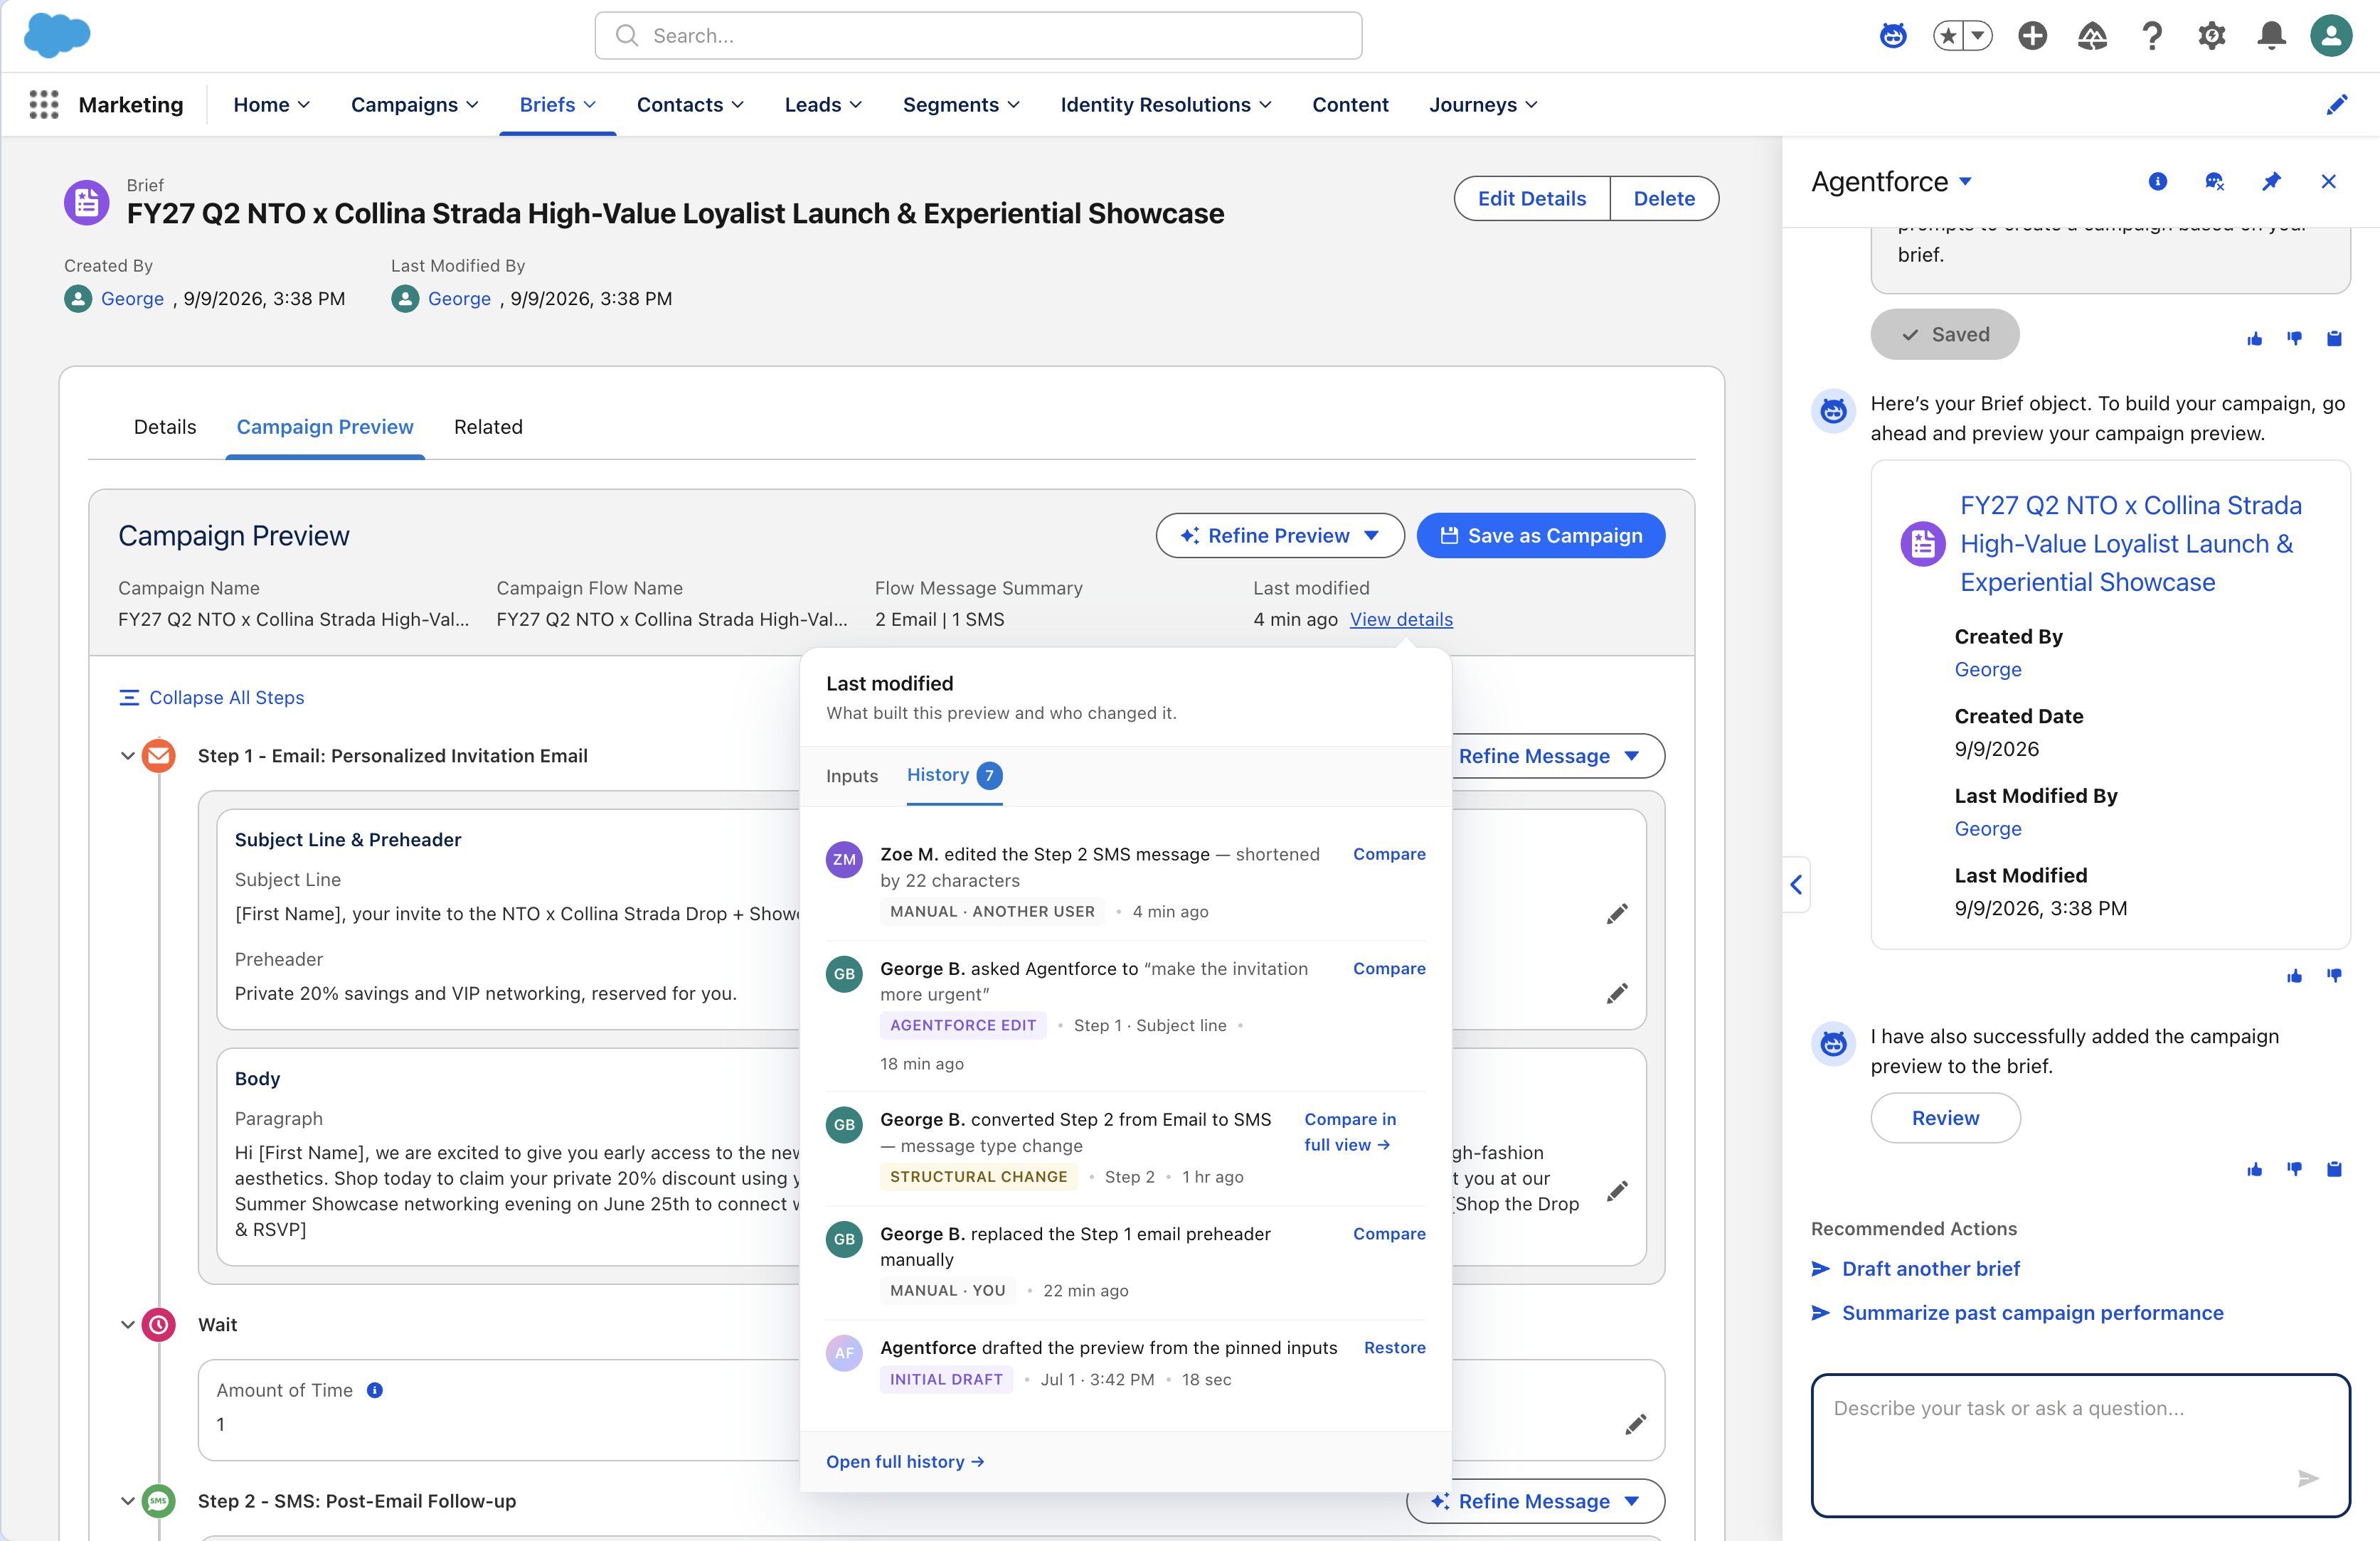Switch to the Related tab
2380x1541 pixels.
coord(488,427)
